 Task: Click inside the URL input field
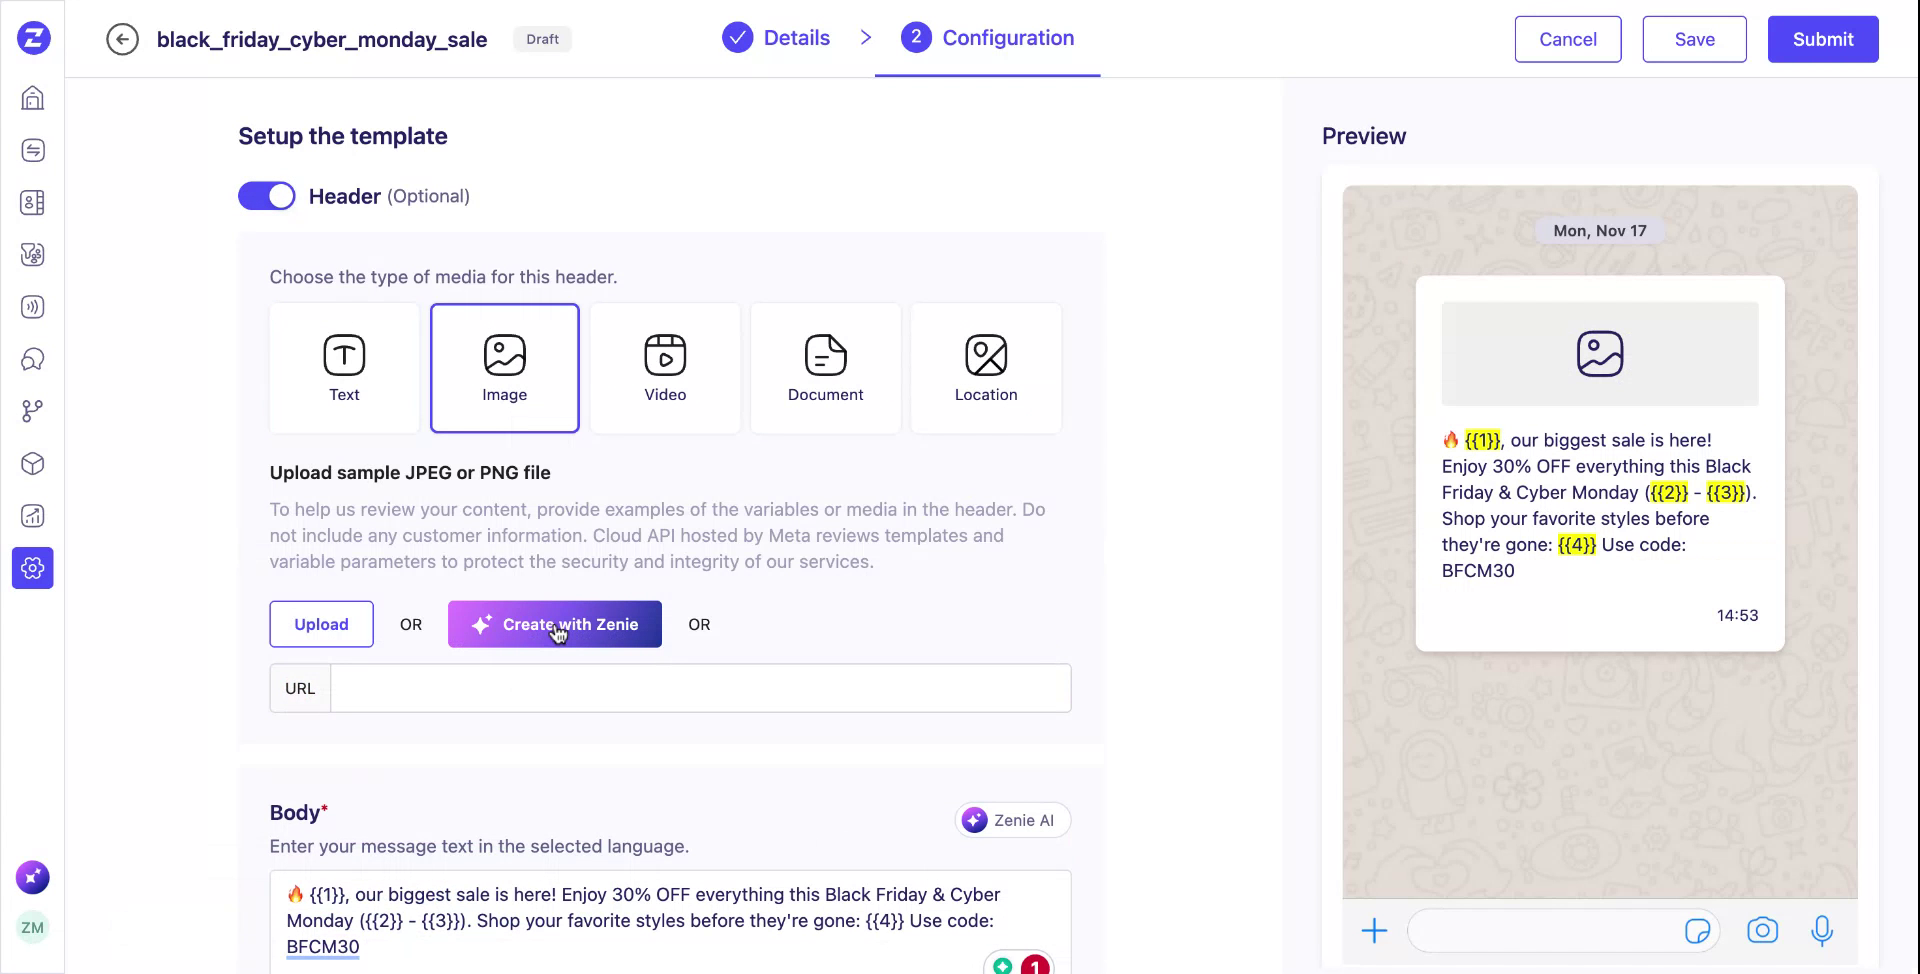[x=700, y=688]
